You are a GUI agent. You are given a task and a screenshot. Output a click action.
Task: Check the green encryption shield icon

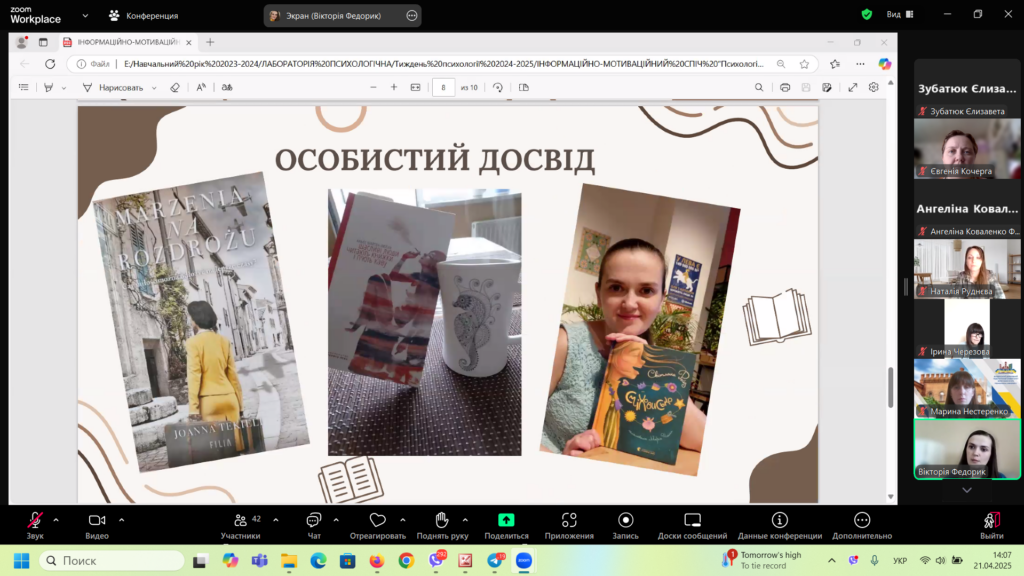(x=867, y=14)
